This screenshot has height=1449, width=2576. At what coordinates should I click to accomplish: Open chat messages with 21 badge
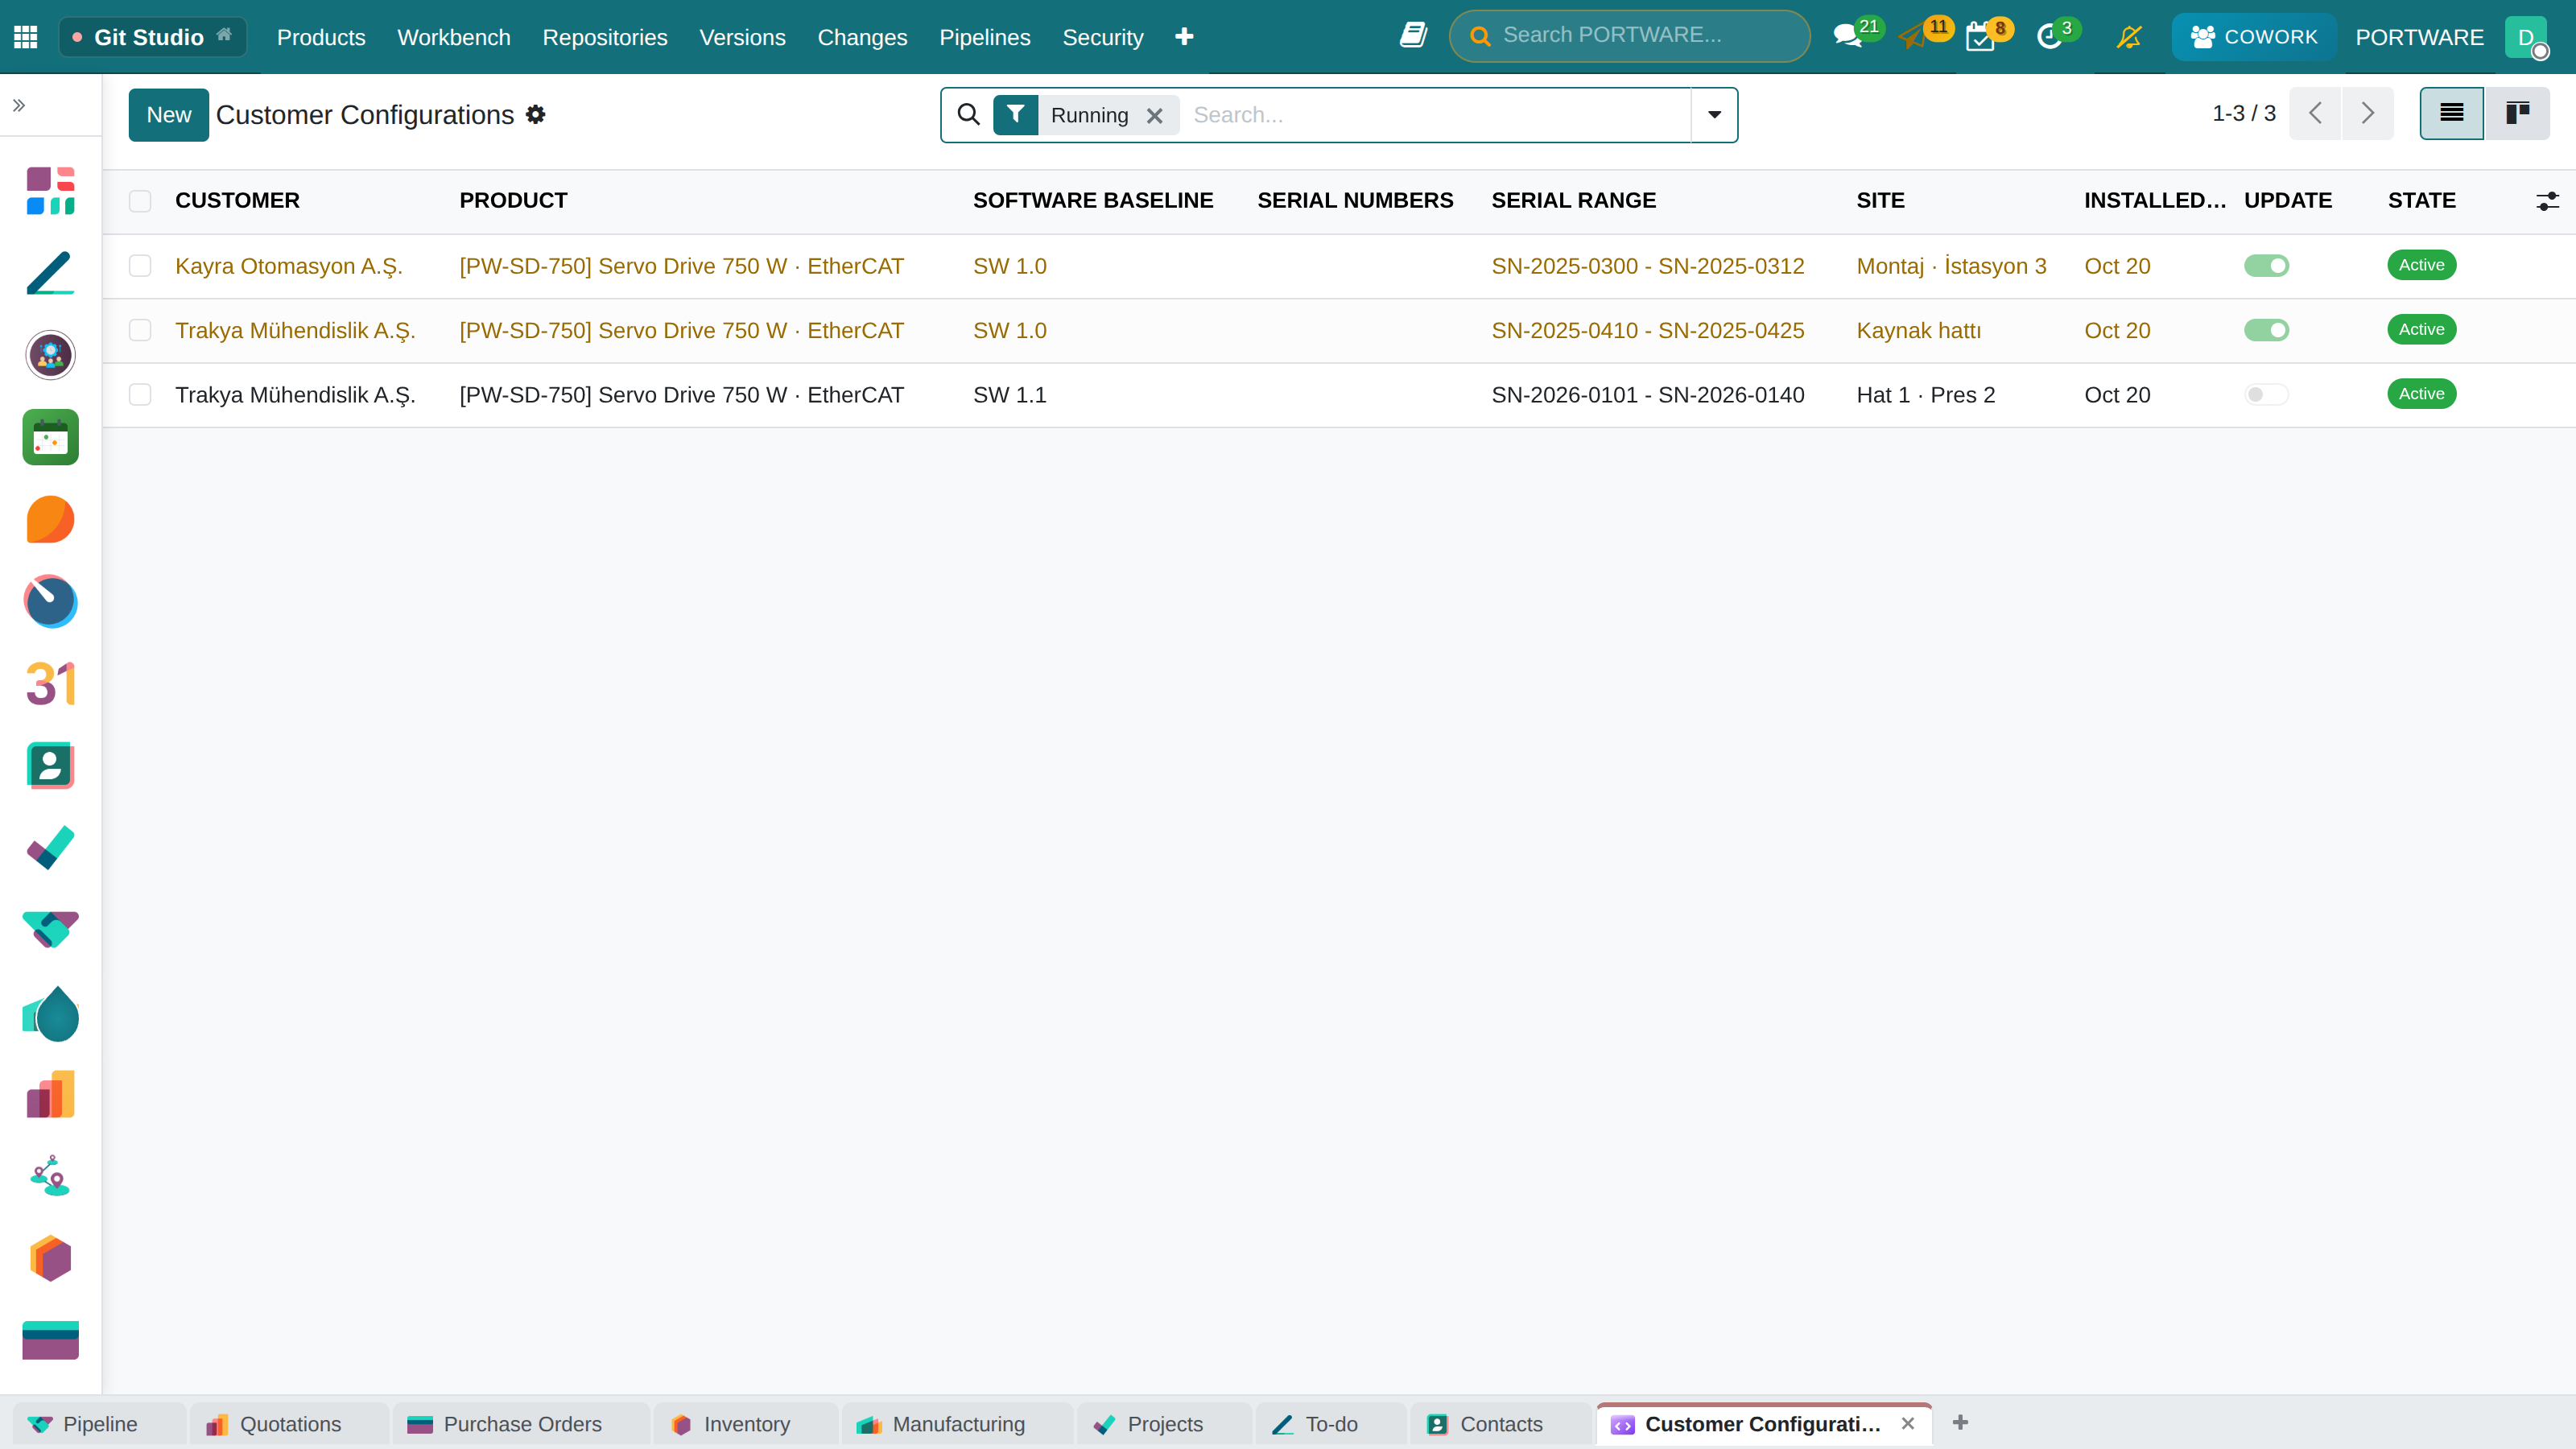(x=1849, y=37)
